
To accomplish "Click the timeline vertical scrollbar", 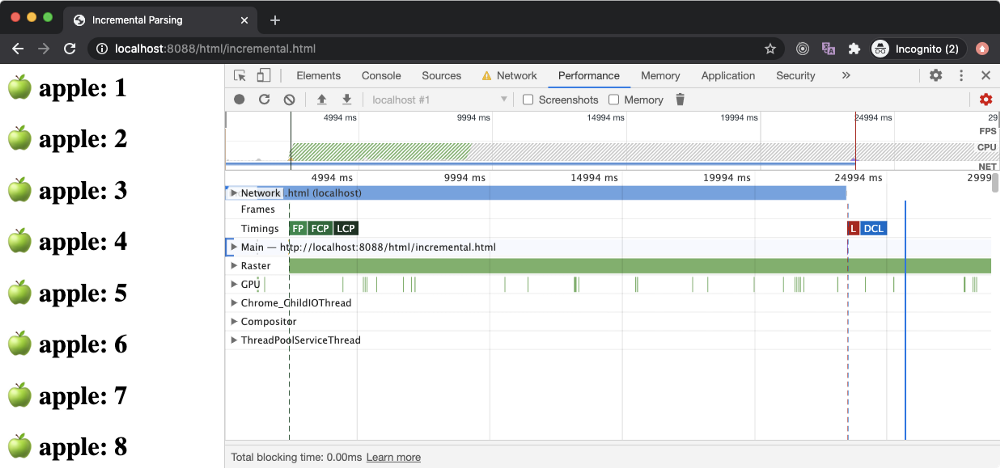I will (x=996, y=181).
